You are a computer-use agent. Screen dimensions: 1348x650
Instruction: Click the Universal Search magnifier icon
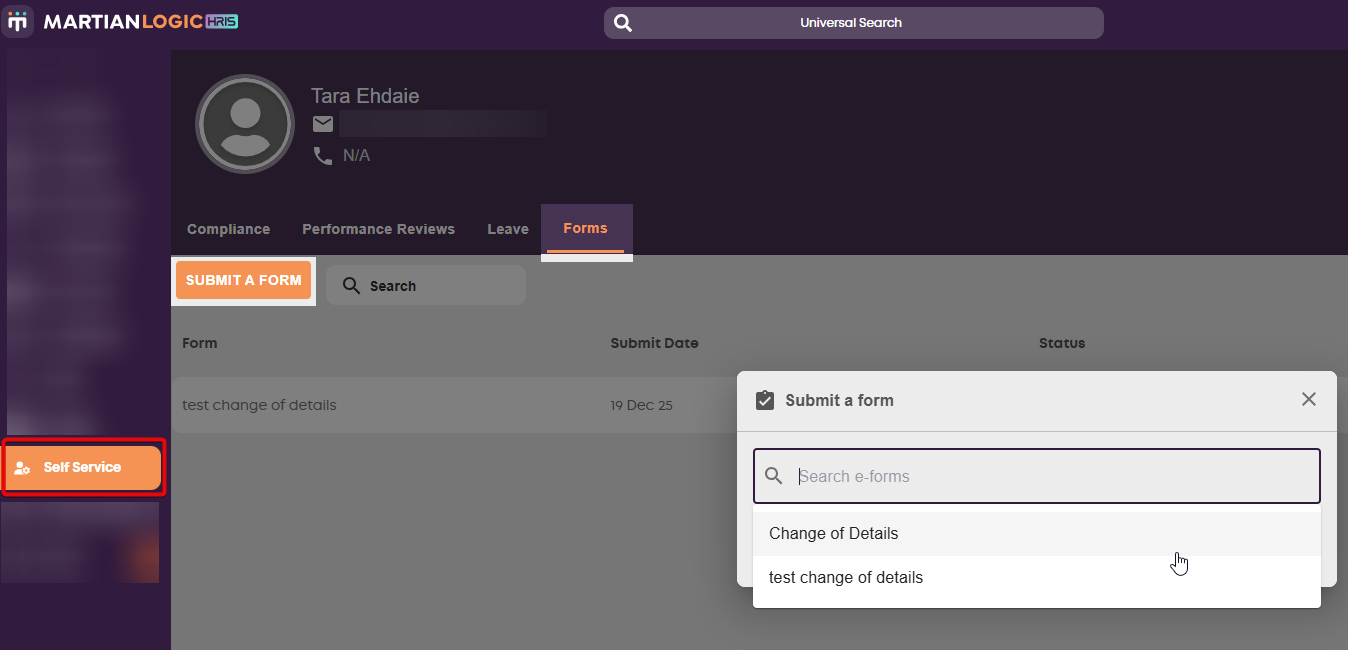click(623, 23)
